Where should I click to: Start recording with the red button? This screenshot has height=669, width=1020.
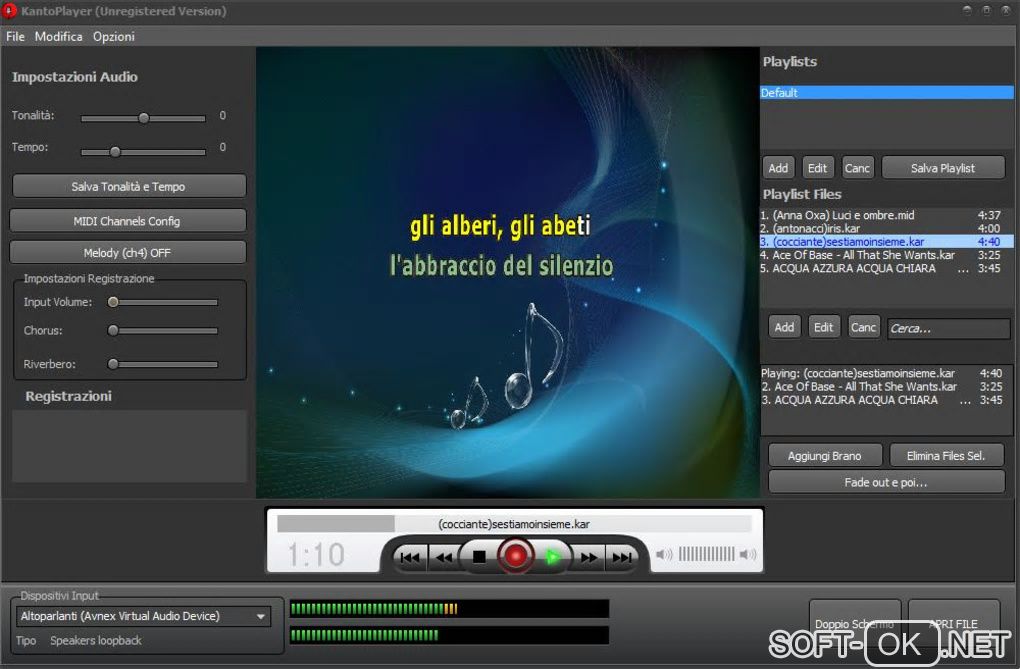coord(515,556)
